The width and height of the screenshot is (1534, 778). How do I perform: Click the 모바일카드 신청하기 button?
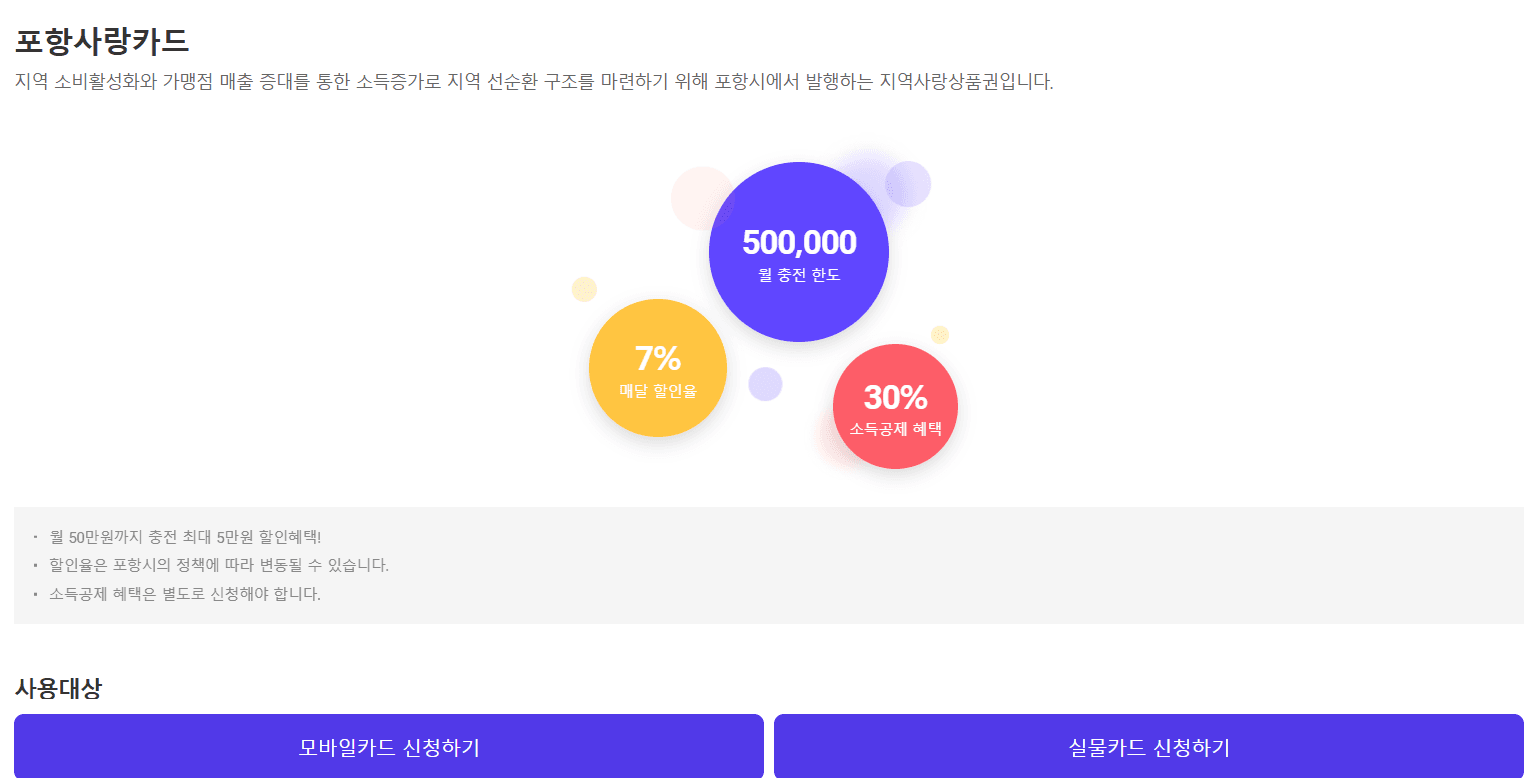pos(389,746)
